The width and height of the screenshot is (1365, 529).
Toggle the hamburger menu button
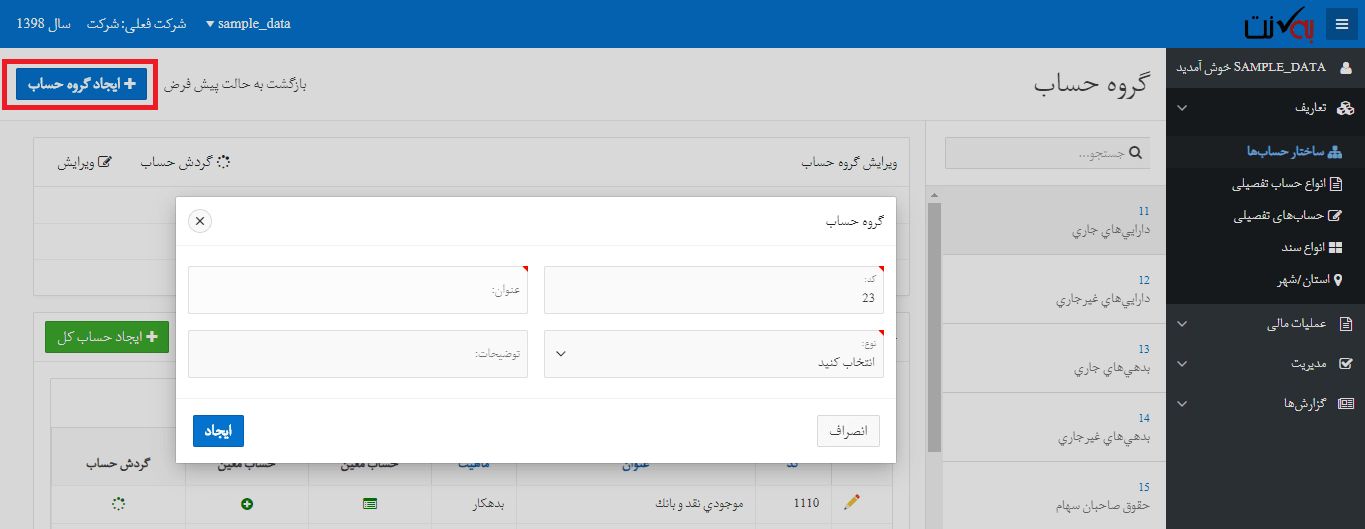coord(1341,24)
